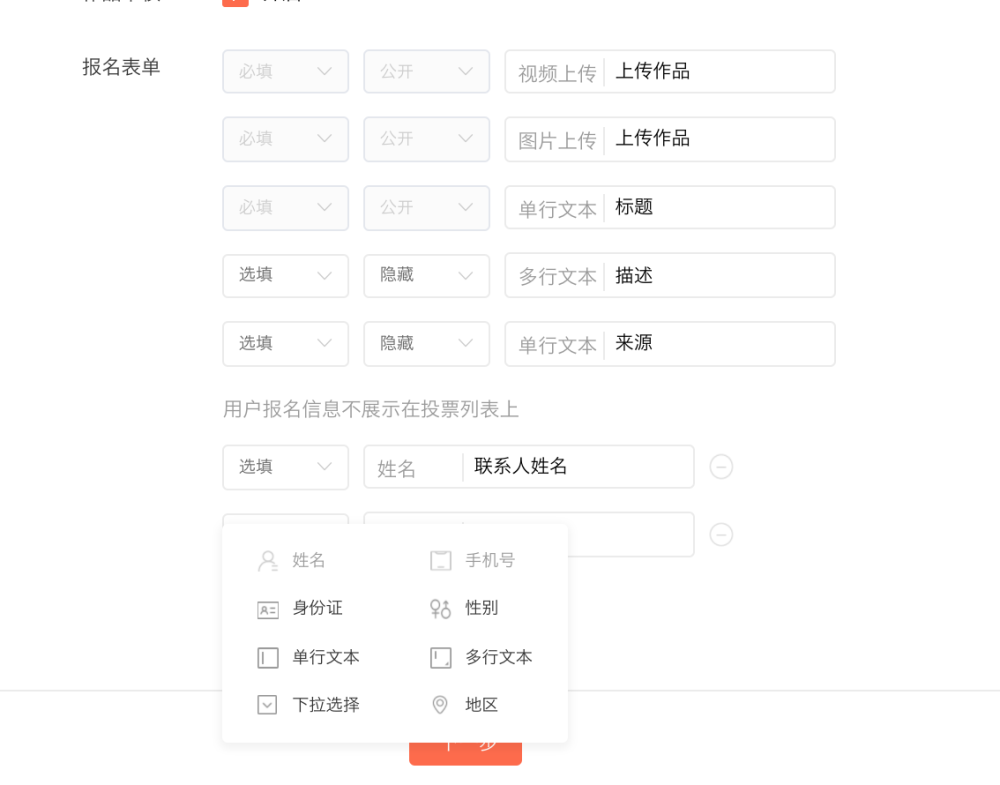Click the ID card icon in field-type popup
Image resolution: width=1000 pixels, height=785 pixels.
(x=268, y=609)
